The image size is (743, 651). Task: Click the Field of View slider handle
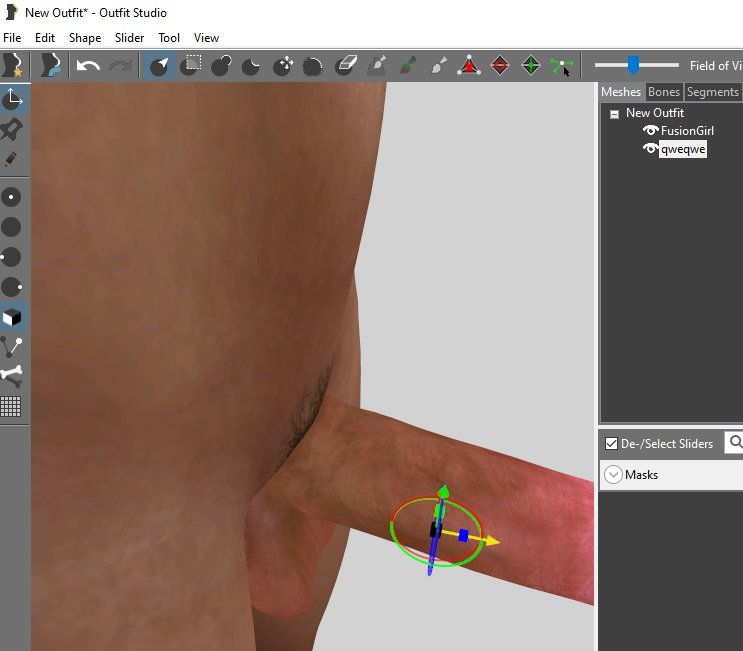tap(633, 66)
